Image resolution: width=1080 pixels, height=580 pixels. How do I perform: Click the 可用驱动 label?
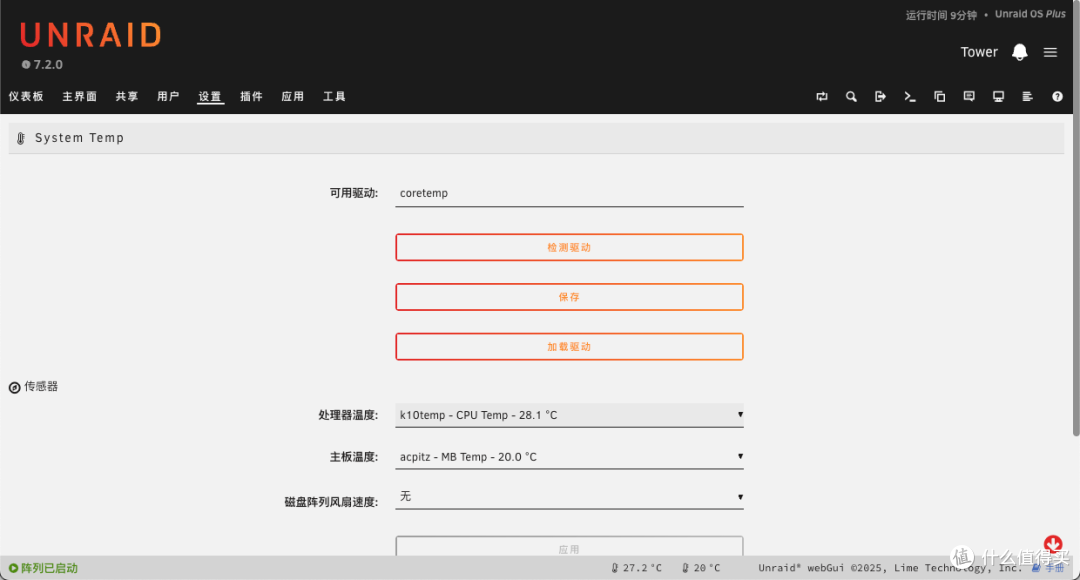coord(353,194)
